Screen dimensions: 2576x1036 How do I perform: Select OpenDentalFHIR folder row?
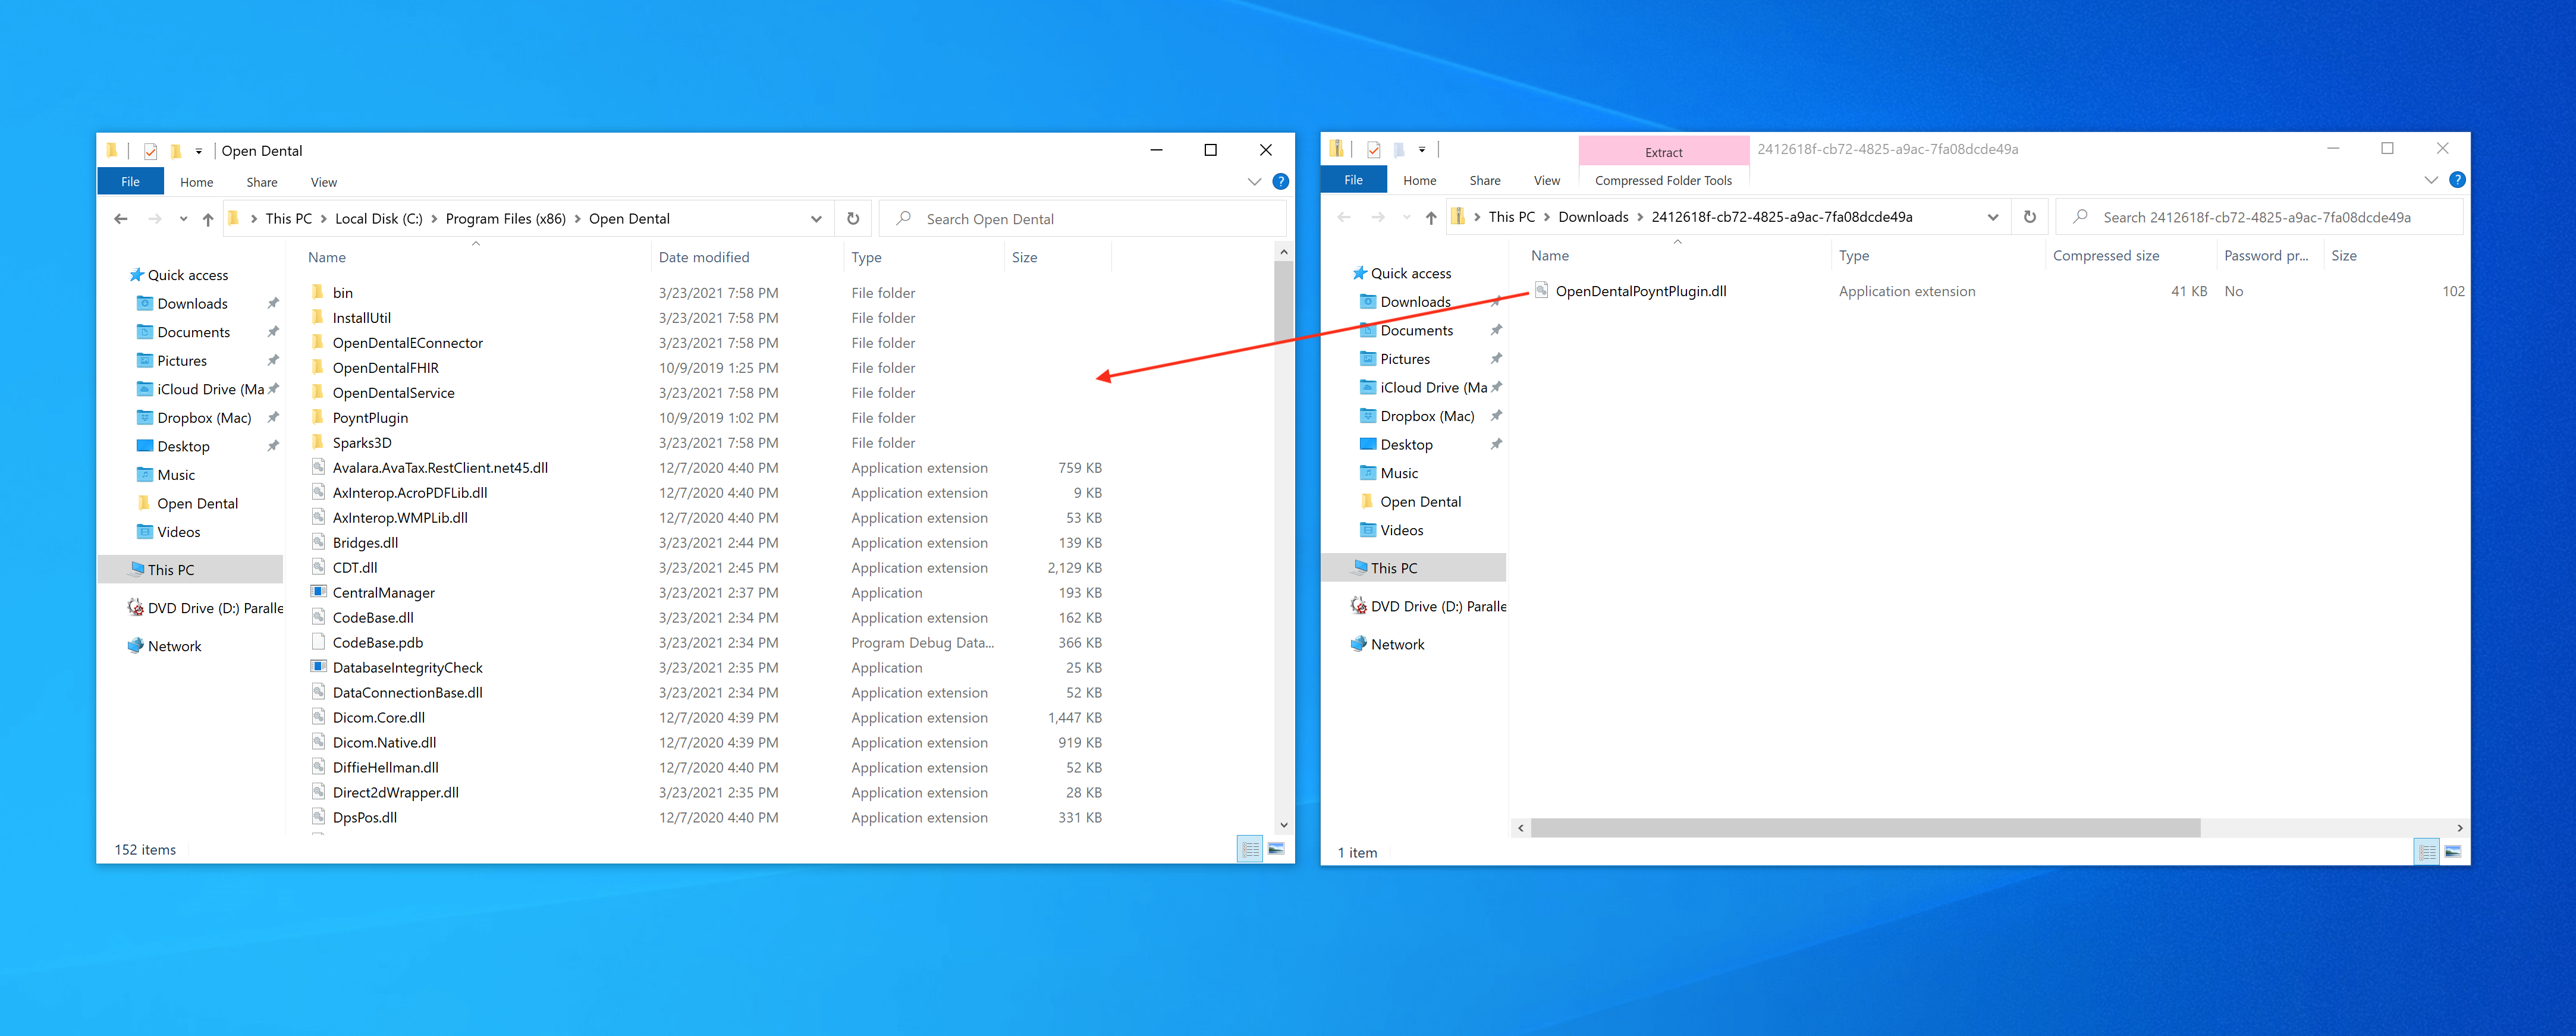pyautogui.click(x=709, y=368)
